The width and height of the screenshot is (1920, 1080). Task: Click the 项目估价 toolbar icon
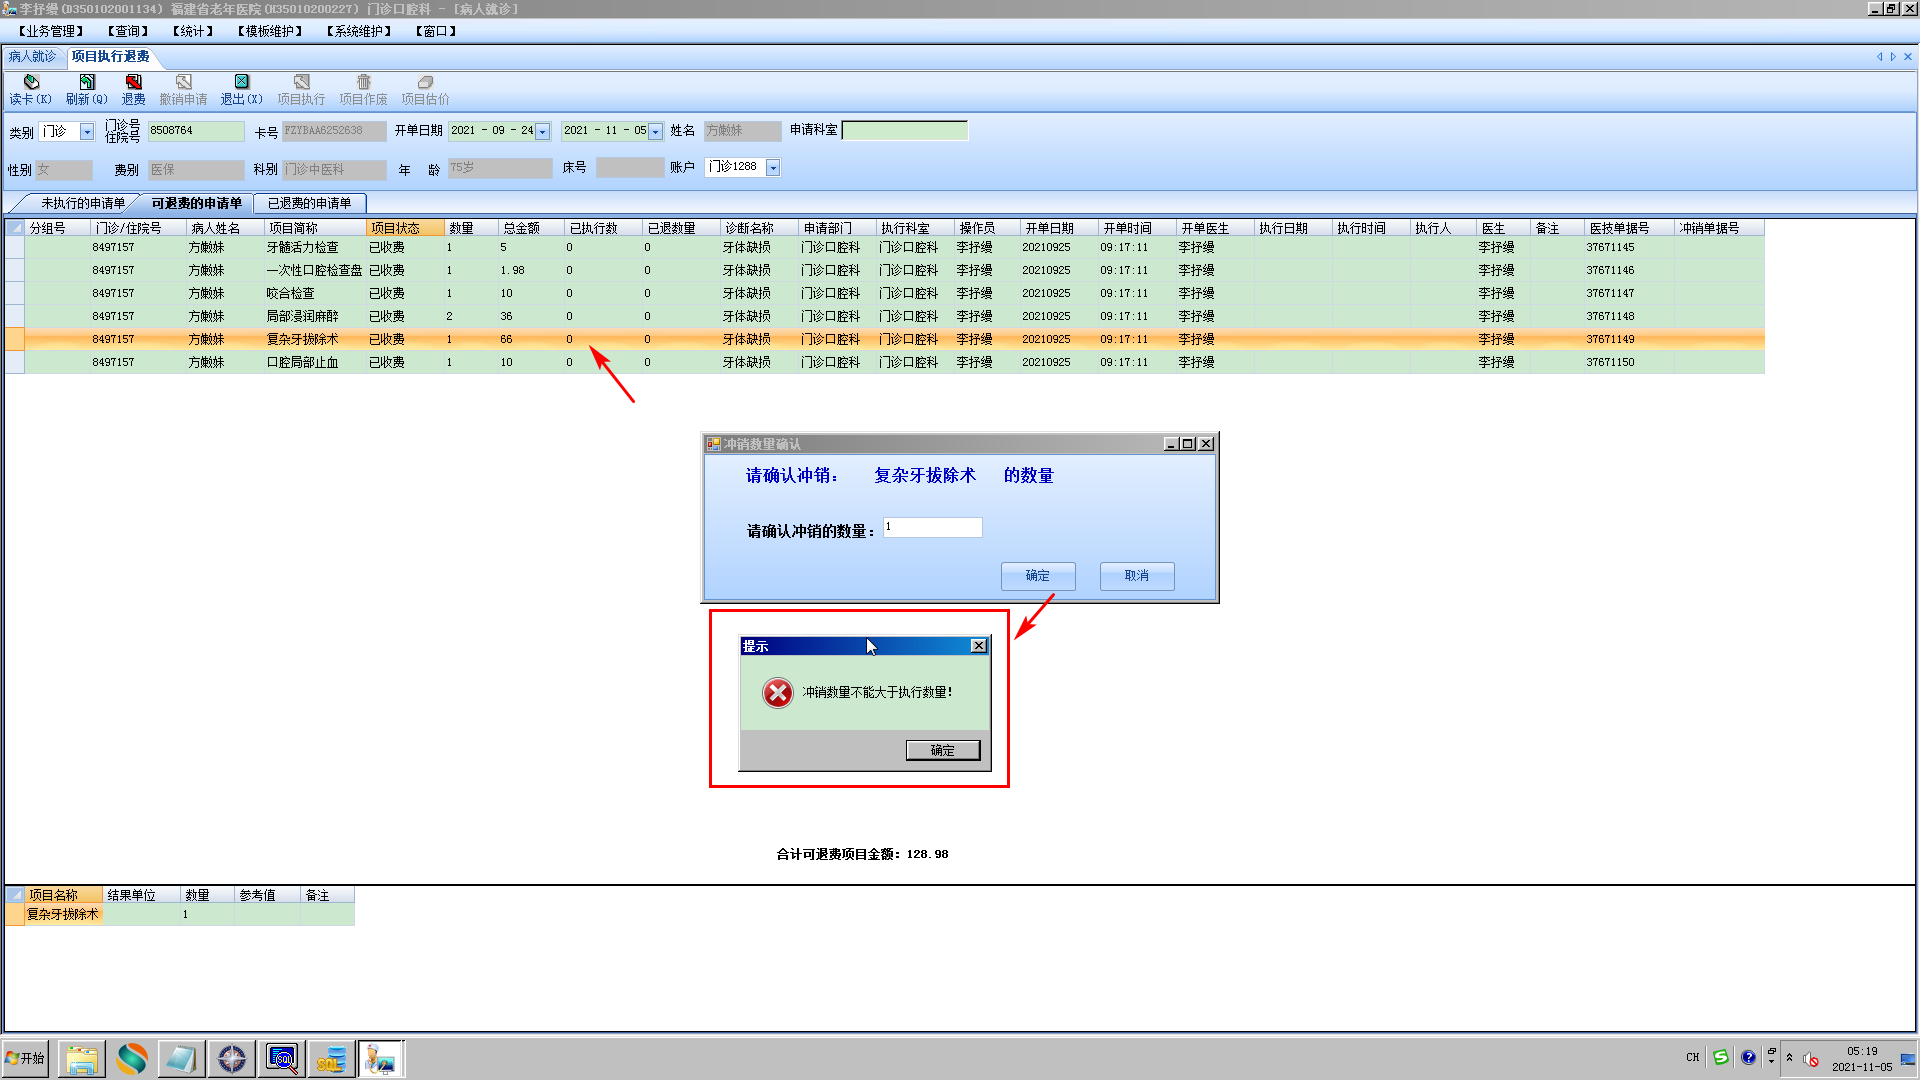(425, 82)
